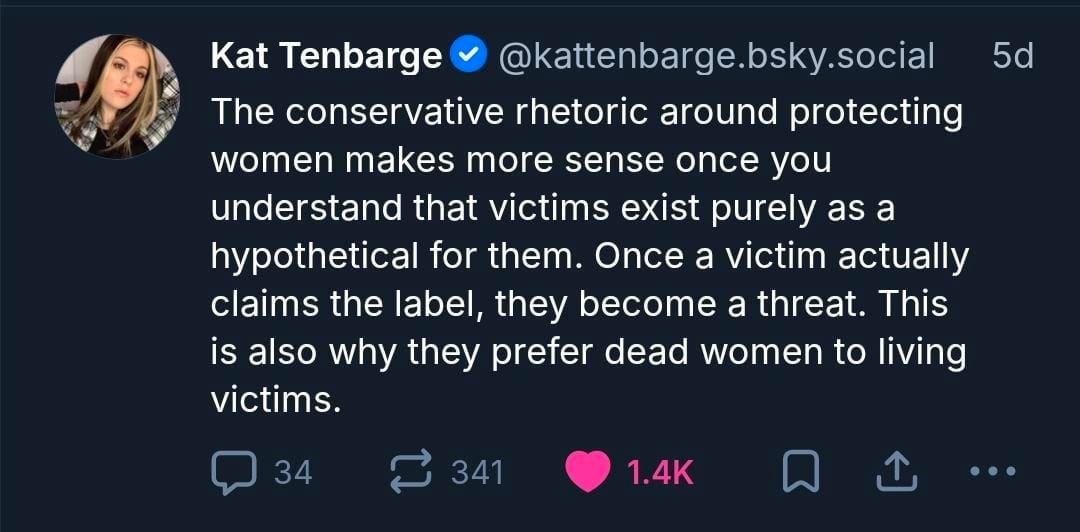Unlike the post via pink heart

[x=588, y=471]
